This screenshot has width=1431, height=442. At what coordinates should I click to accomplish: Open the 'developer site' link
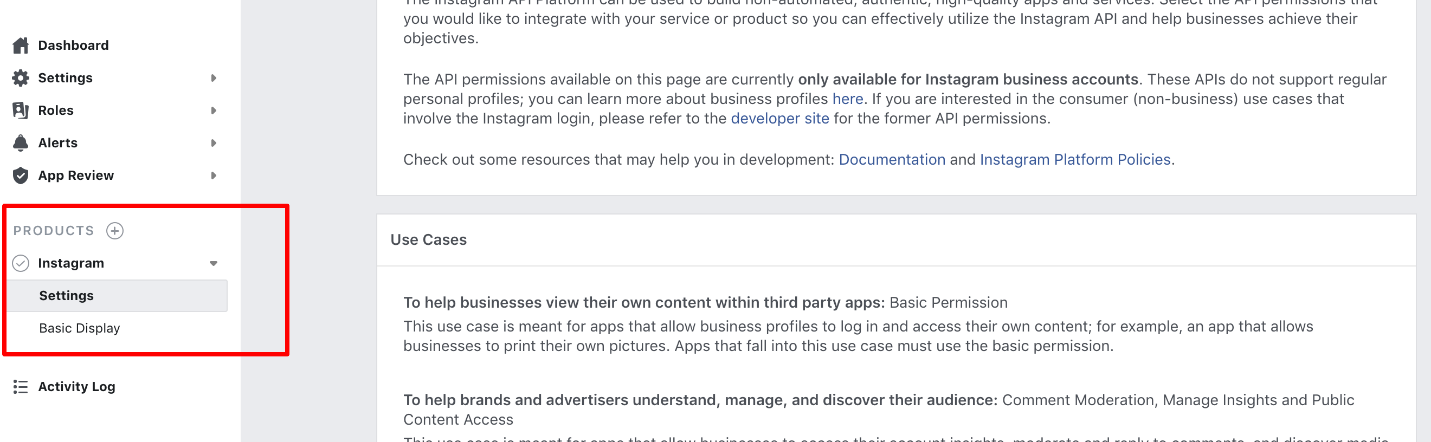coord(780,118)
